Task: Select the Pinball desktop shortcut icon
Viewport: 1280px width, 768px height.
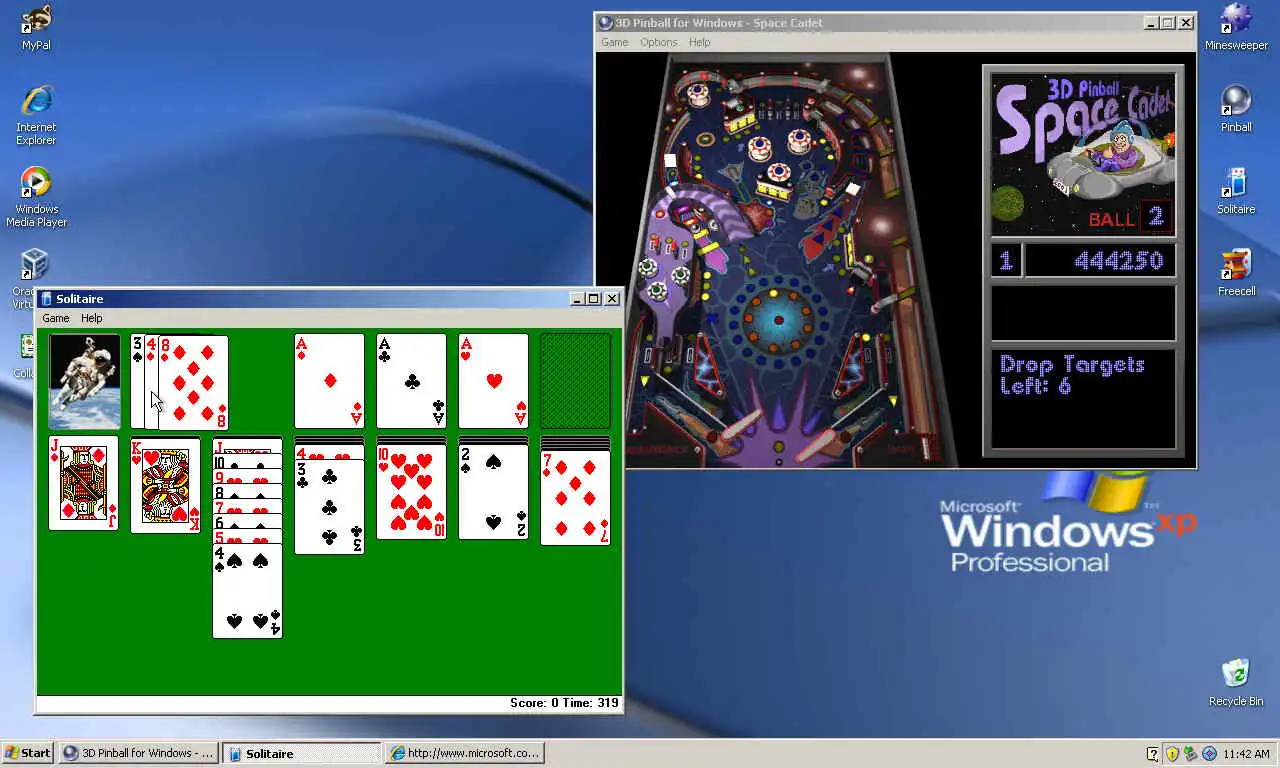Action: 1236,109
